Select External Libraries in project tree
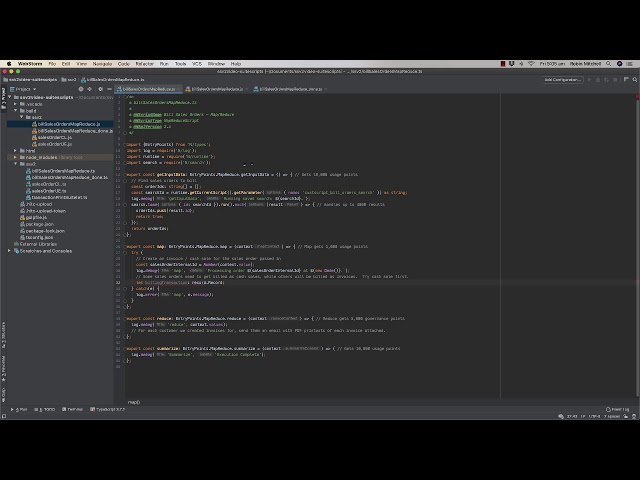 35,244
